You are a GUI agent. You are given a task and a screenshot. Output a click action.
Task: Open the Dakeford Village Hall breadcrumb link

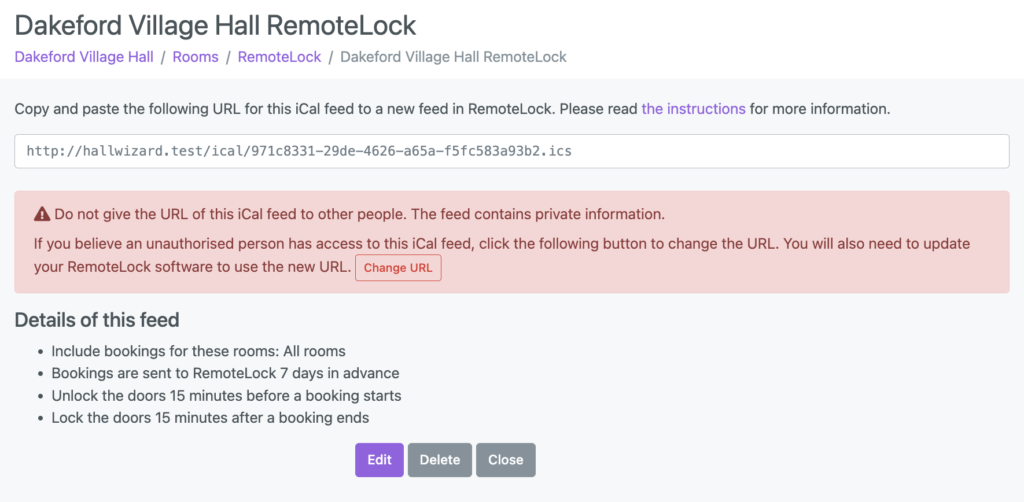pos(84,57)
